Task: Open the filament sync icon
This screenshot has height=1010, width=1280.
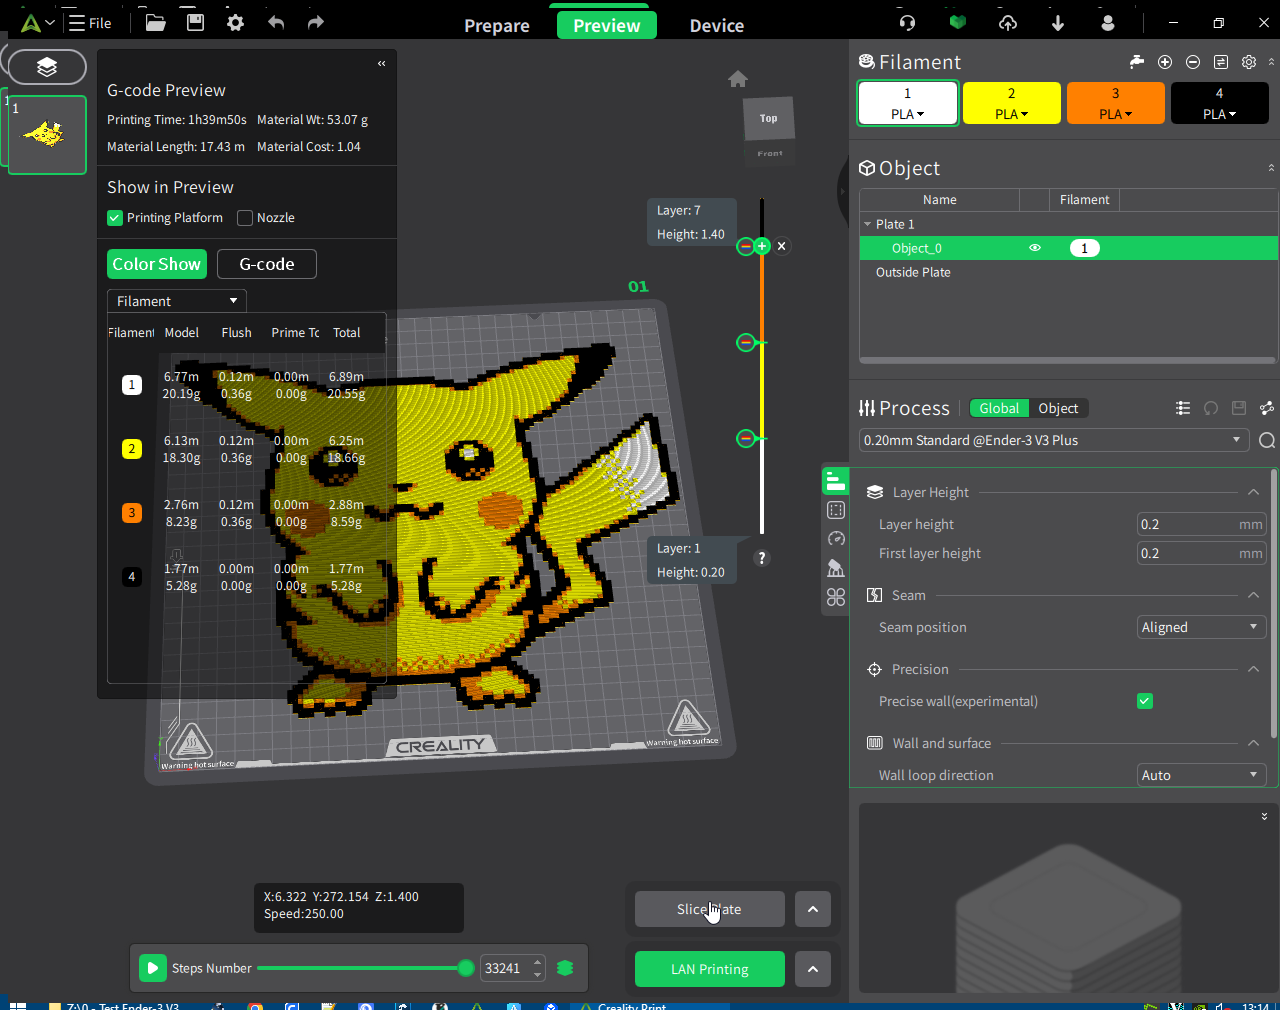Action: pyautogui.click(x=1221, y=62)
